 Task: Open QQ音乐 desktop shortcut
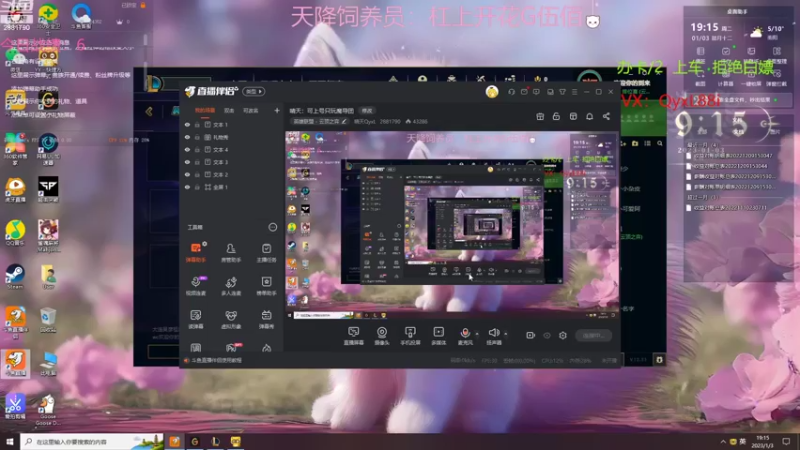[x=15, y=233]
